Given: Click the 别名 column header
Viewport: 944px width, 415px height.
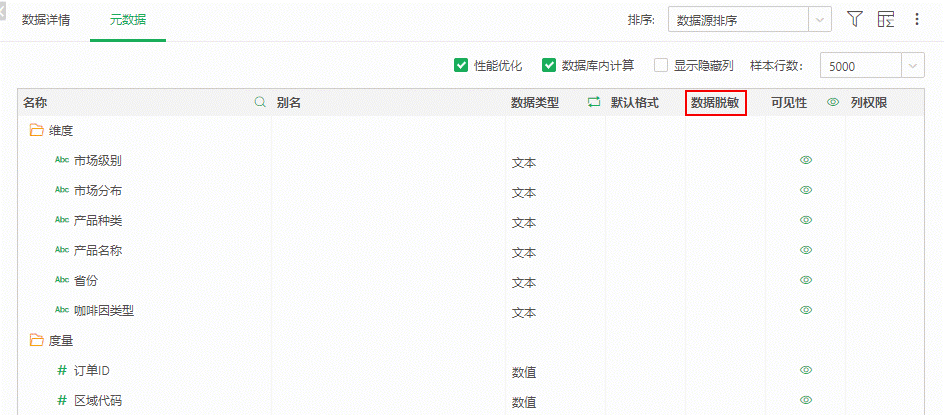Looking at the screenshot, I should pos(288,103).
